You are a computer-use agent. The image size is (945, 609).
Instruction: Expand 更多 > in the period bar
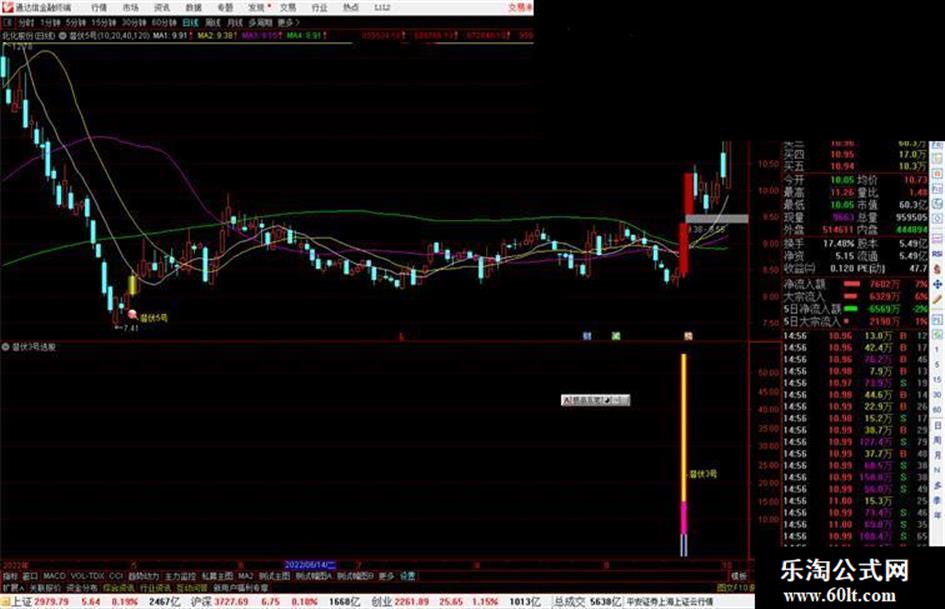click(x=288, y=23)
